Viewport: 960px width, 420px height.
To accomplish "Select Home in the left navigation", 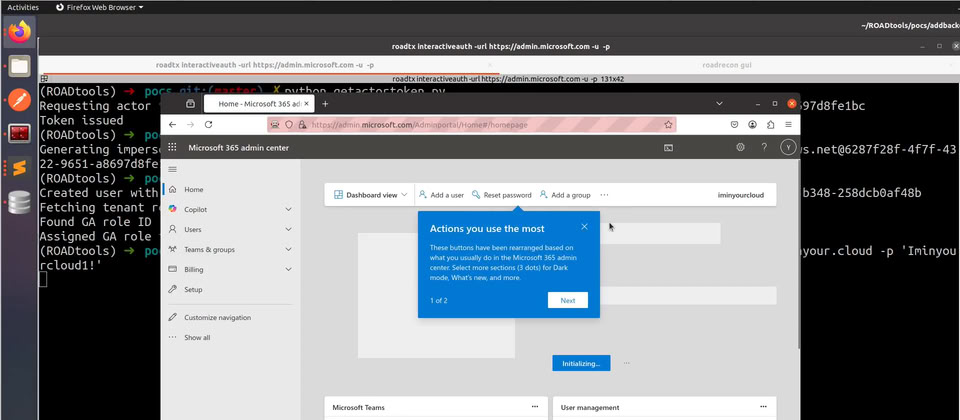I will tap(193, 189).
